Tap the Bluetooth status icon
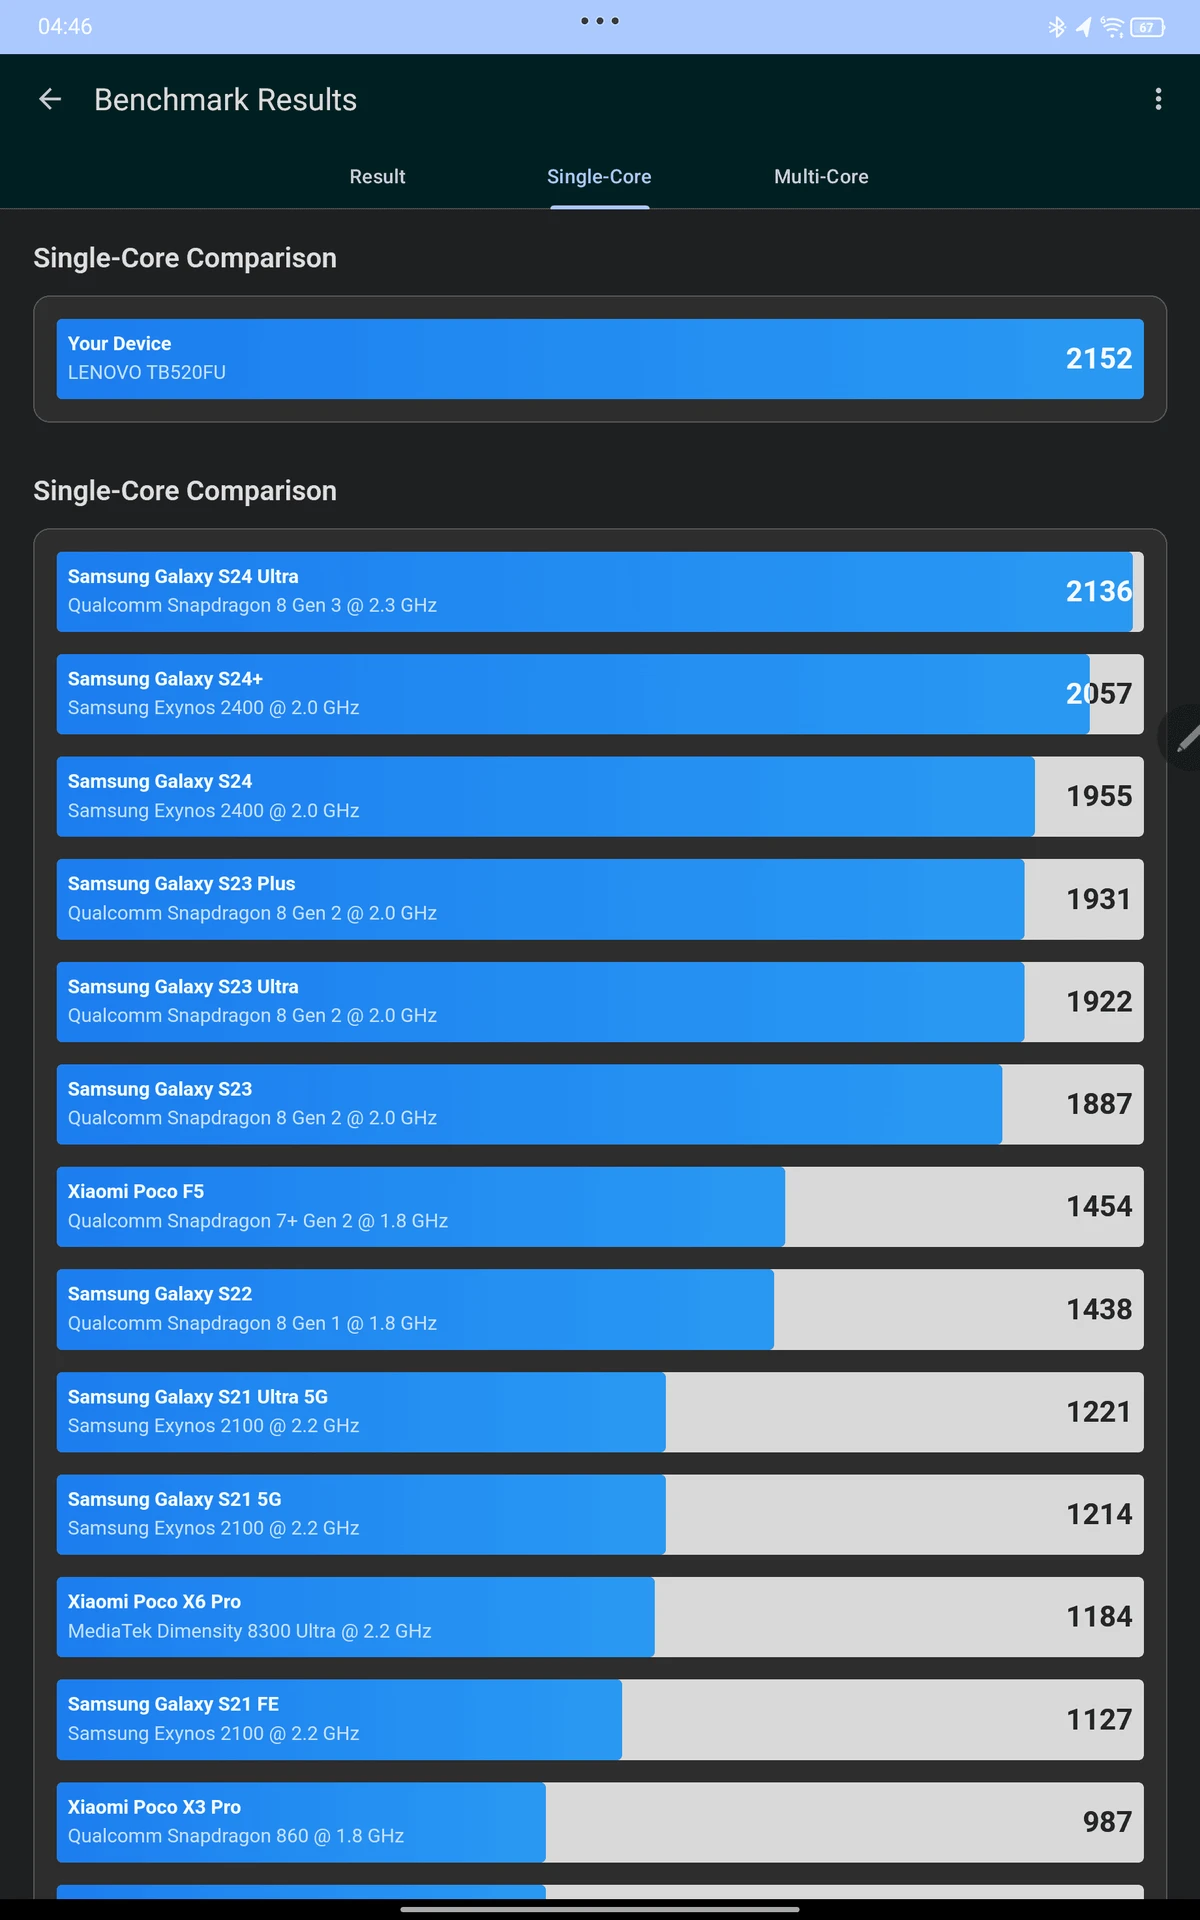Screen dimensions: 1200x1920 [1056, 27]
